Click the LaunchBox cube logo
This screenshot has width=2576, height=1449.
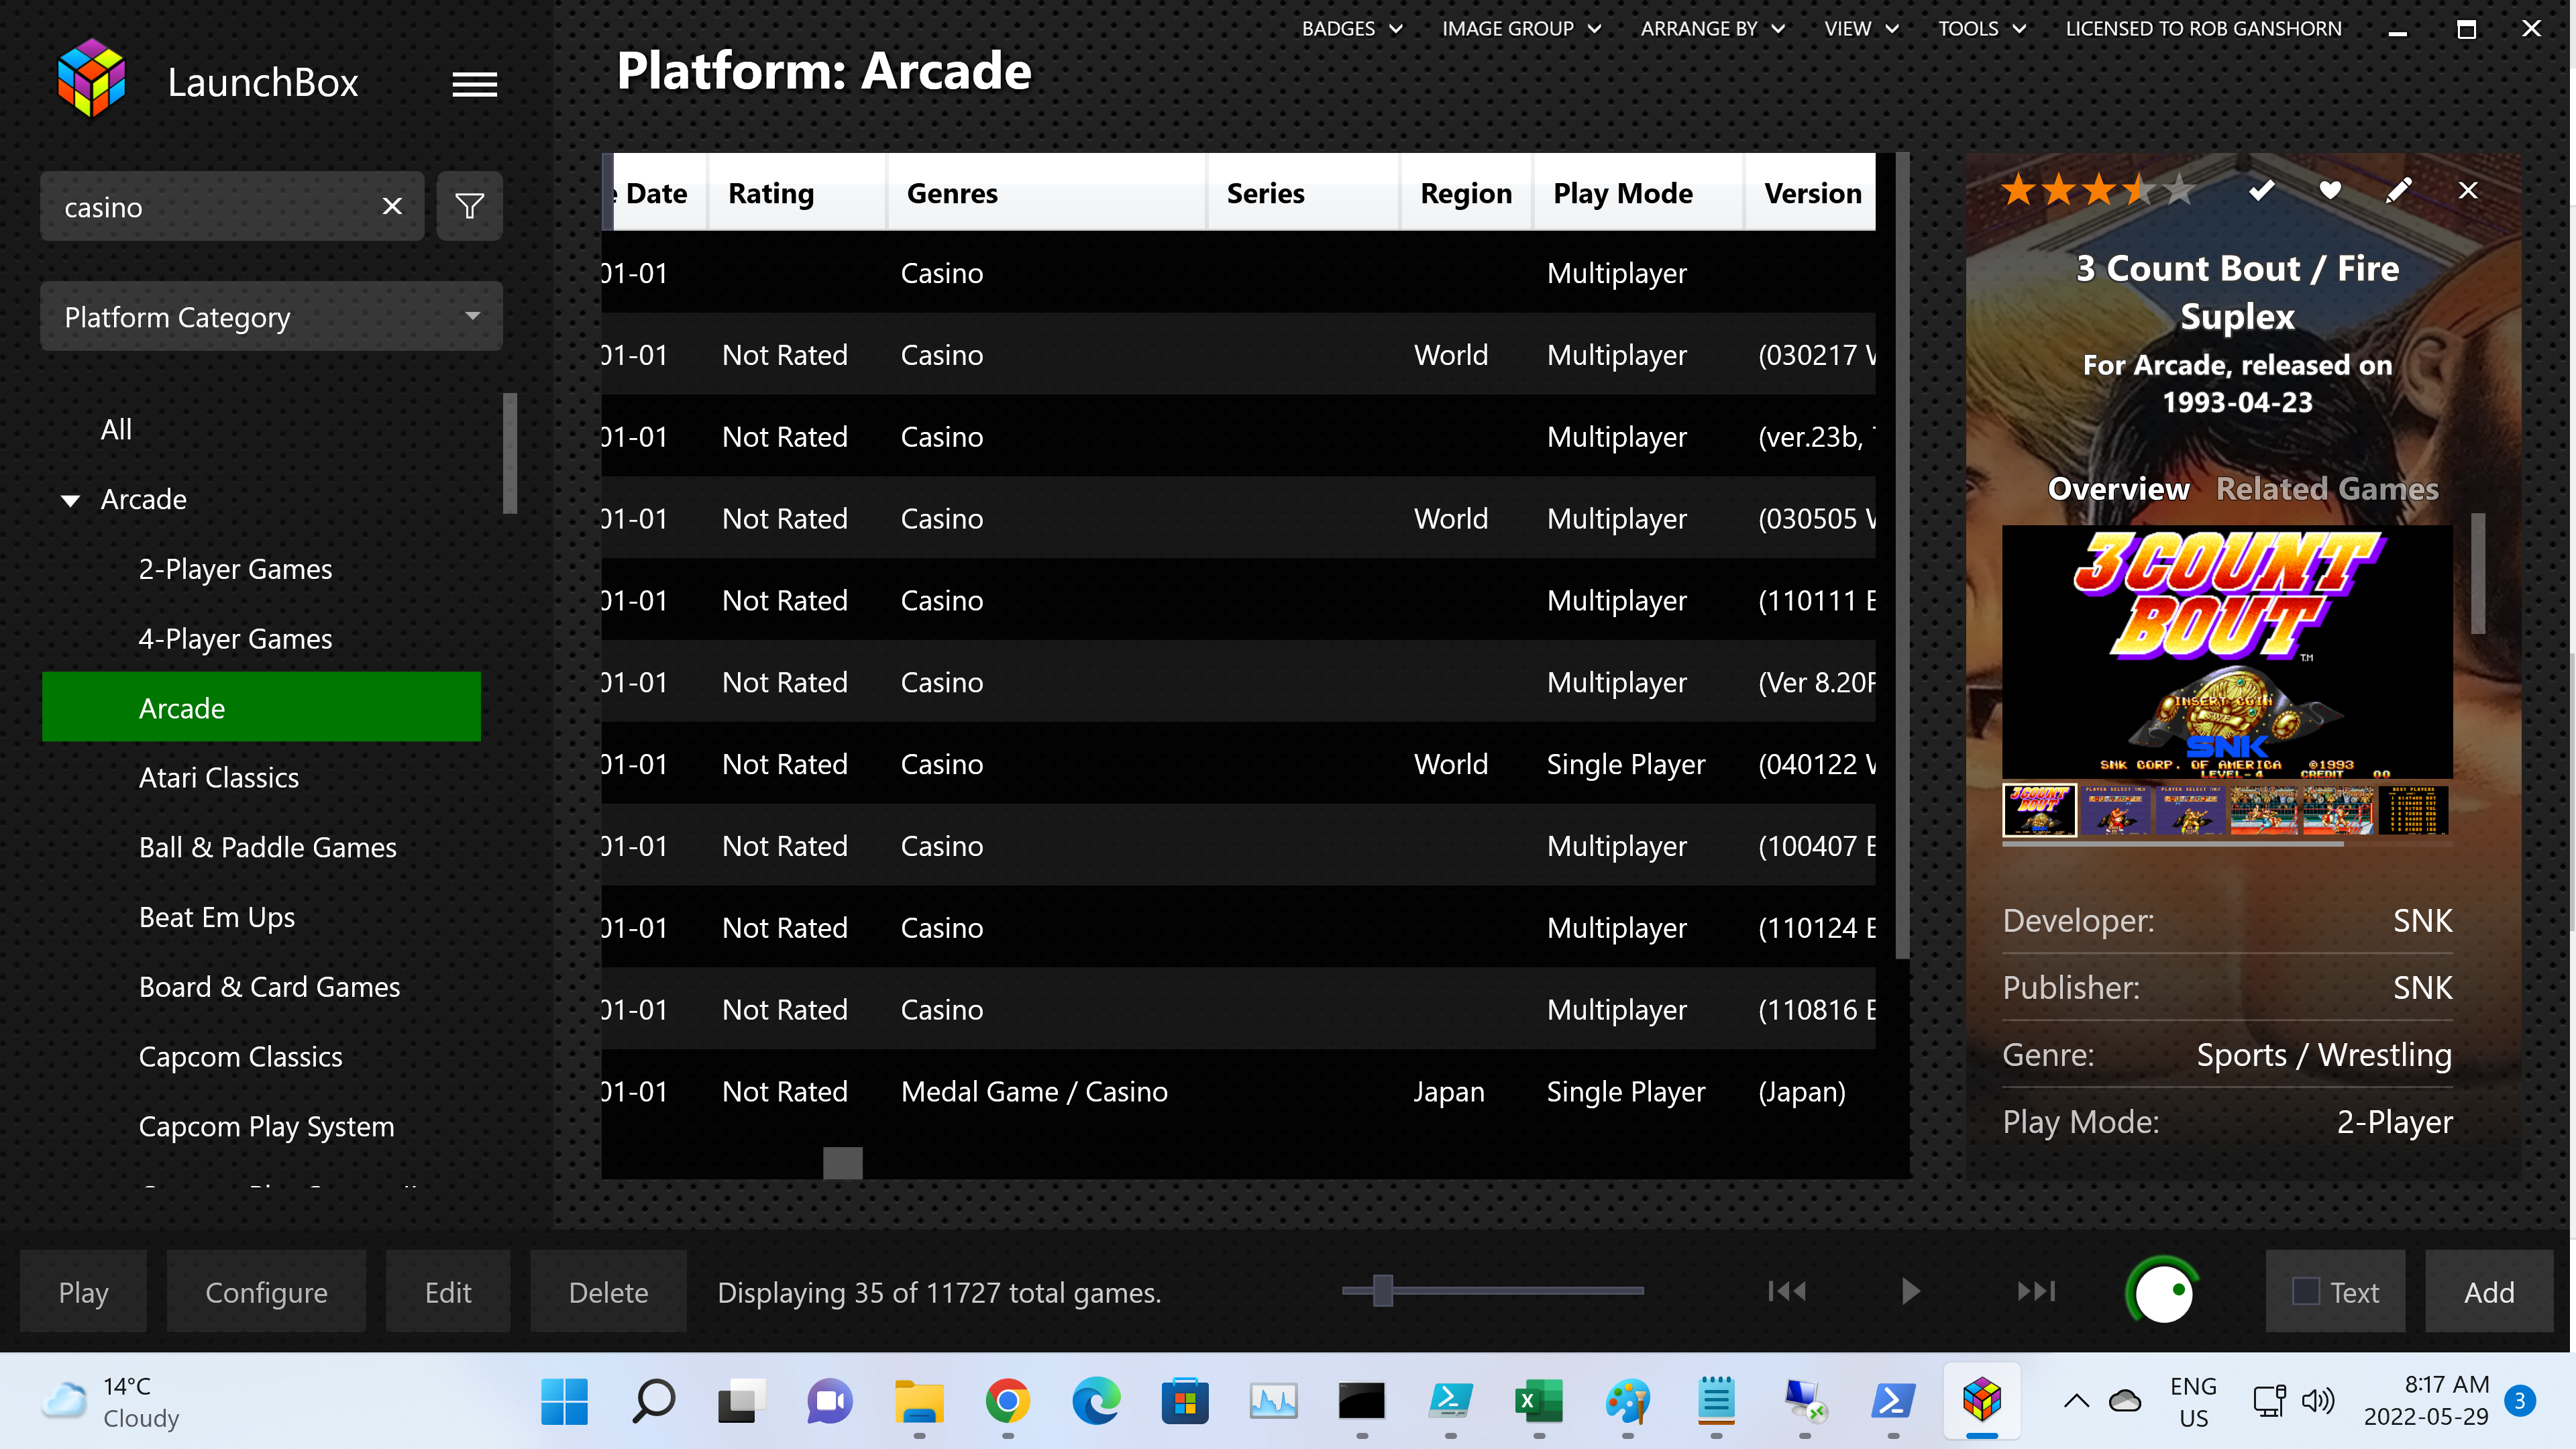point(91,79)
